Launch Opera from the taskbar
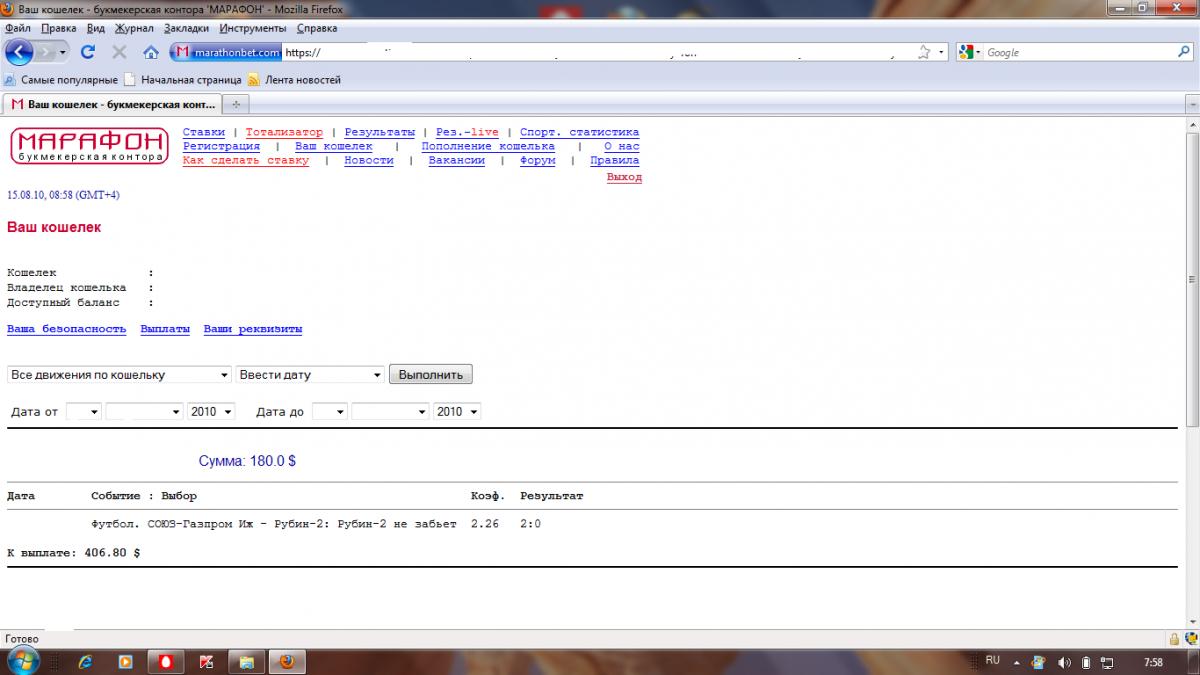This screenshot has width=1200, height=675. pos(165,662)
